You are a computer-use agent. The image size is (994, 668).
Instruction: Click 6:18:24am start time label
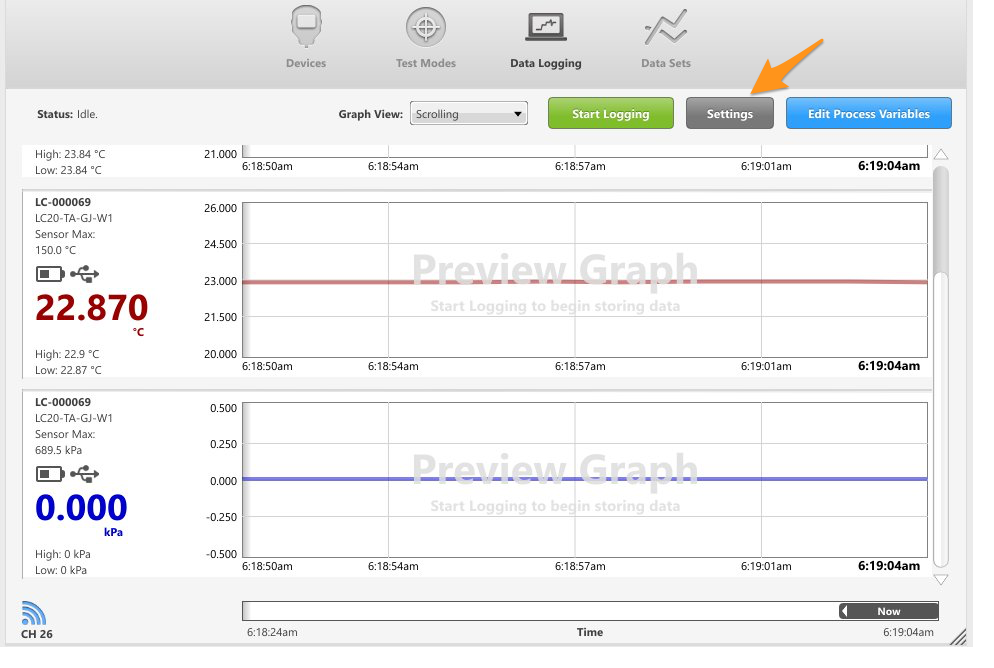pyautogui.click(x=272, y=632)
